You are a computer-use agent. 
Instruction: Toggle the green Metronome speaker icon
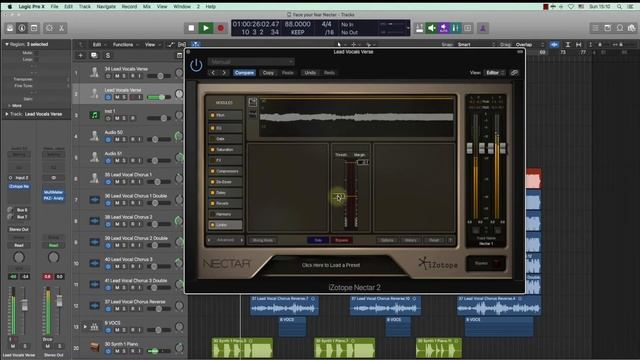(x=431, y=28)
